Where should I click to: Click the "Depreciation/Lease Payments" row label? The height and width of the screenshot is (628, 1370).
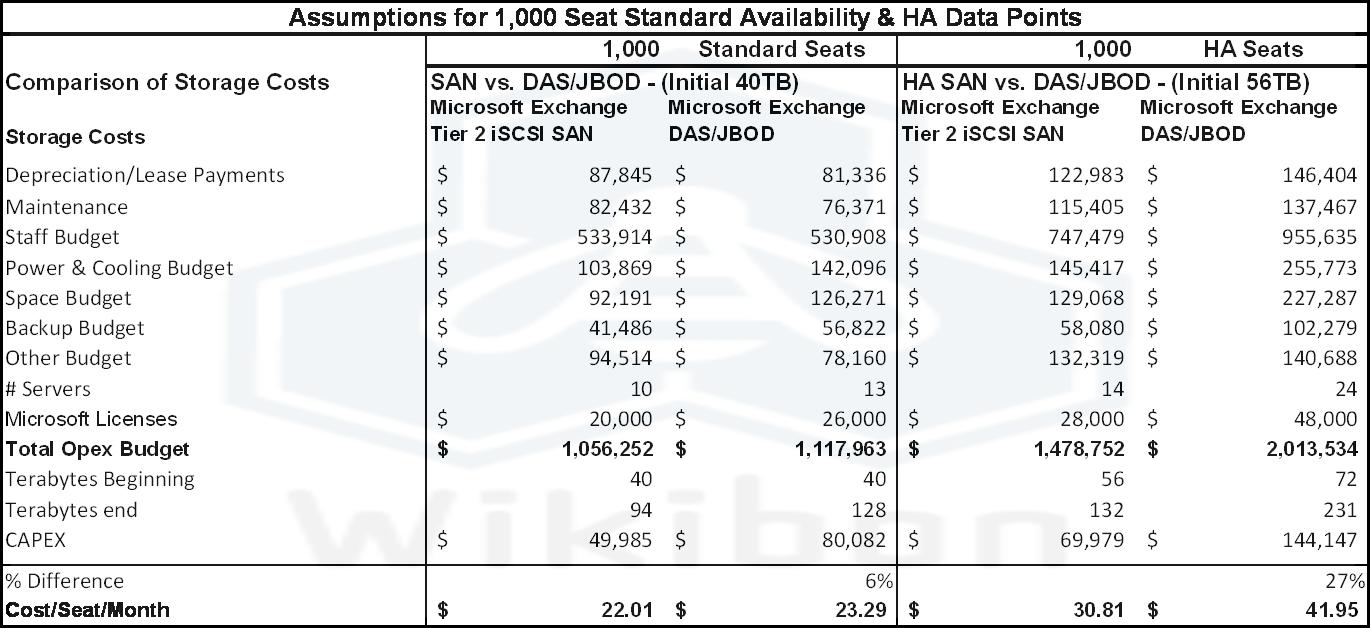(x=145, y=175)
